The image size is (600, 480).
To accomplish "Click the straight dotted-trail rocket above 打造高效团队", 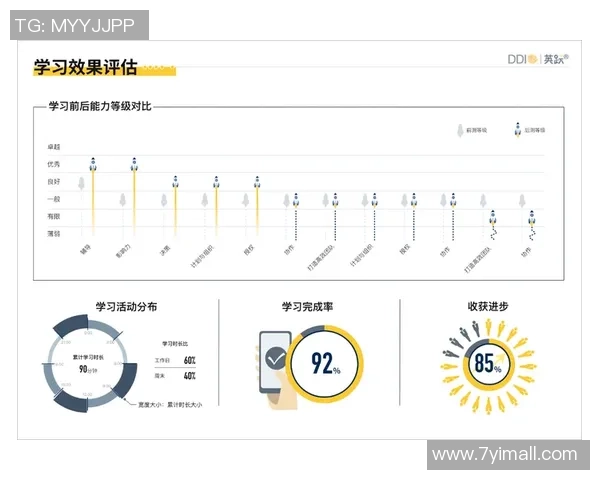I will pyautogui.click(x=335, y=200).
